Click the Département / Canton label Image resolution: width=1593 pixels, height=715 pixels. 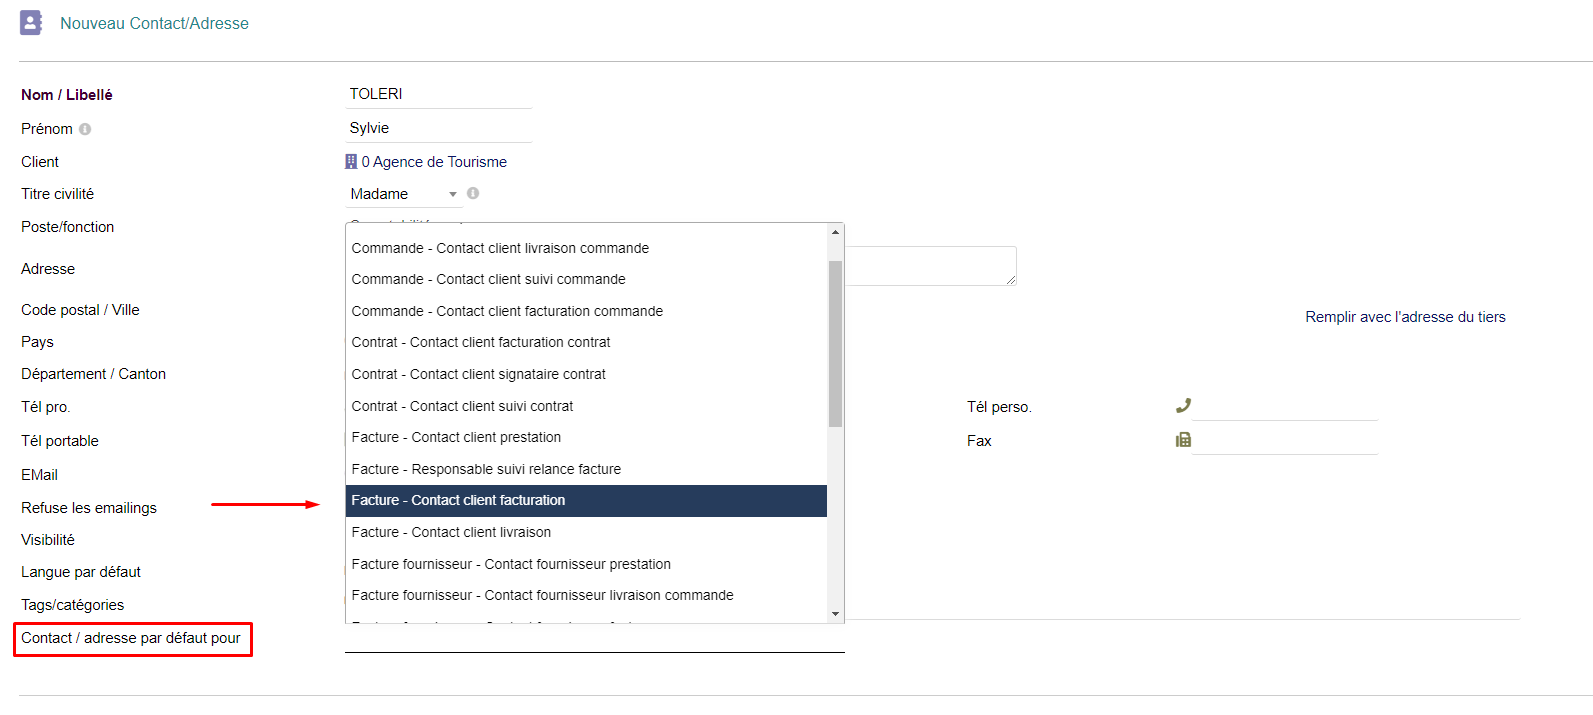tap(94, 374)
